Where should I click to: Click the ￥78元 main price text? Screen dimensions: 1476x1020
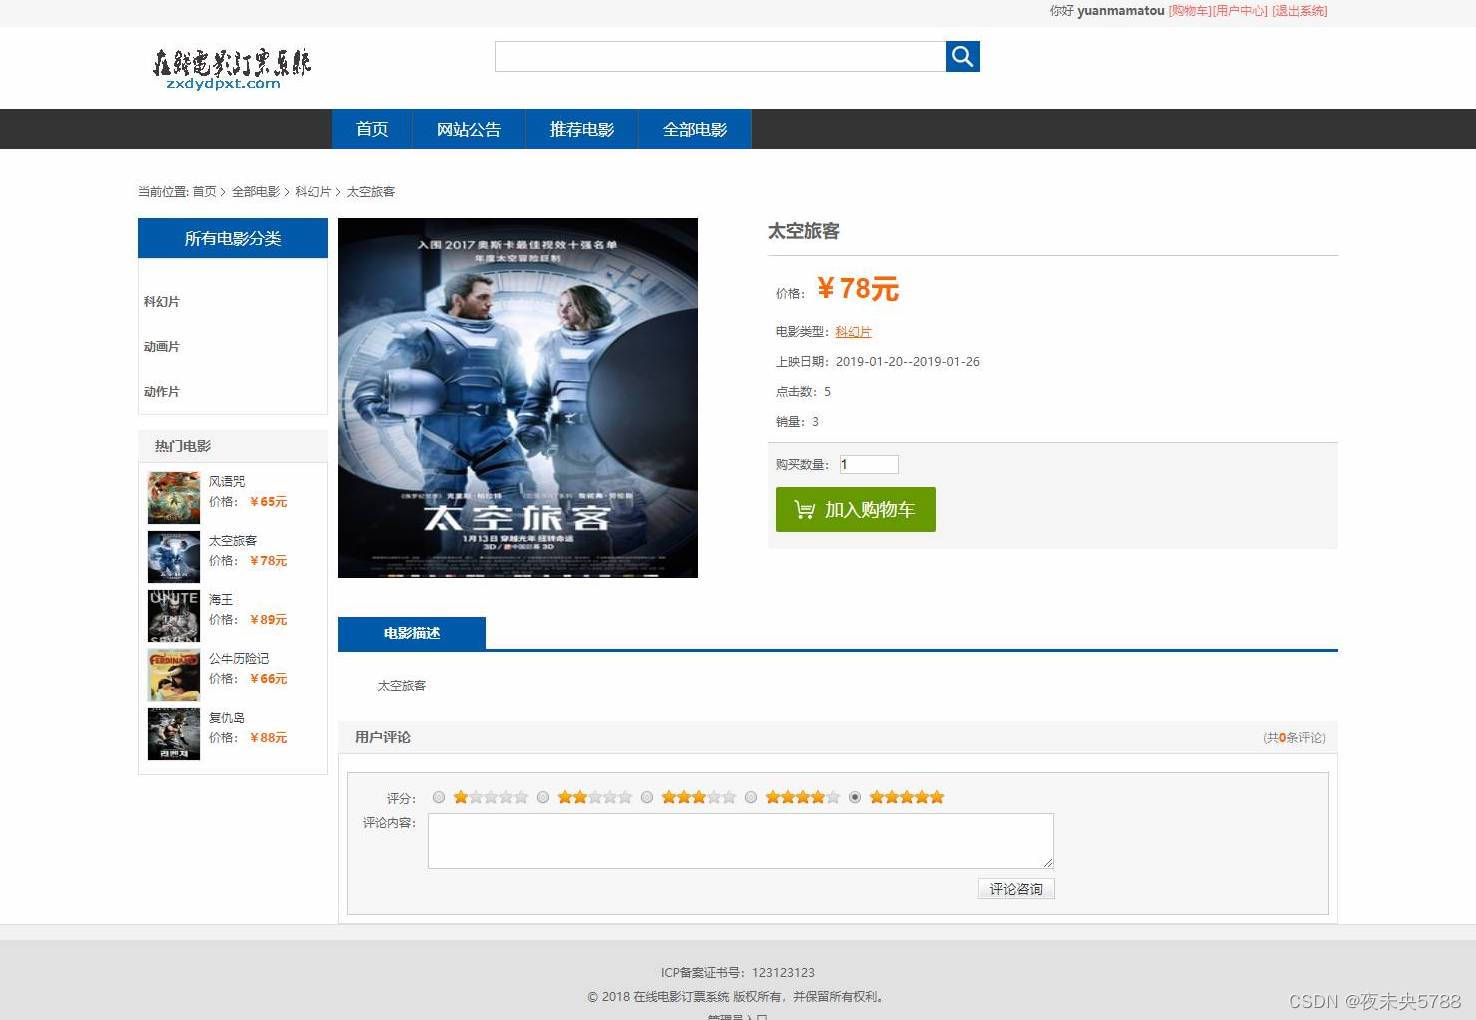858,289
